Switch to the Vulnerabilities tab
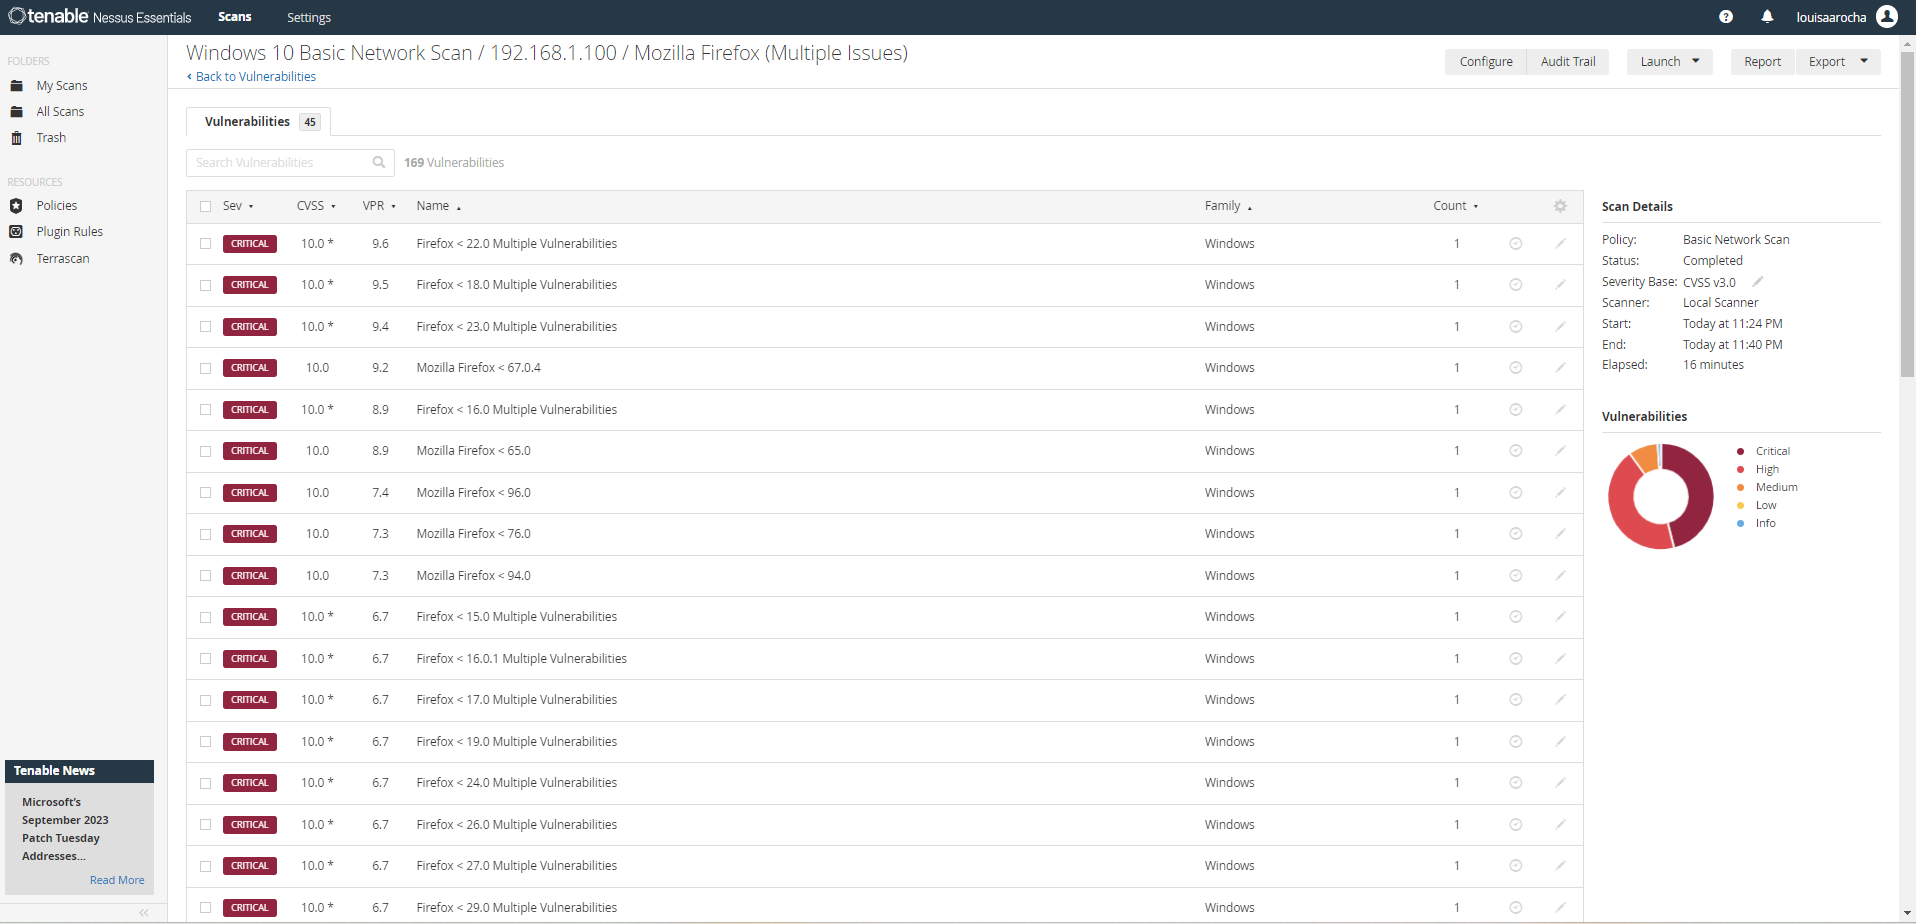This screenshot has height=924, width=1916. (x=246, y=121)
